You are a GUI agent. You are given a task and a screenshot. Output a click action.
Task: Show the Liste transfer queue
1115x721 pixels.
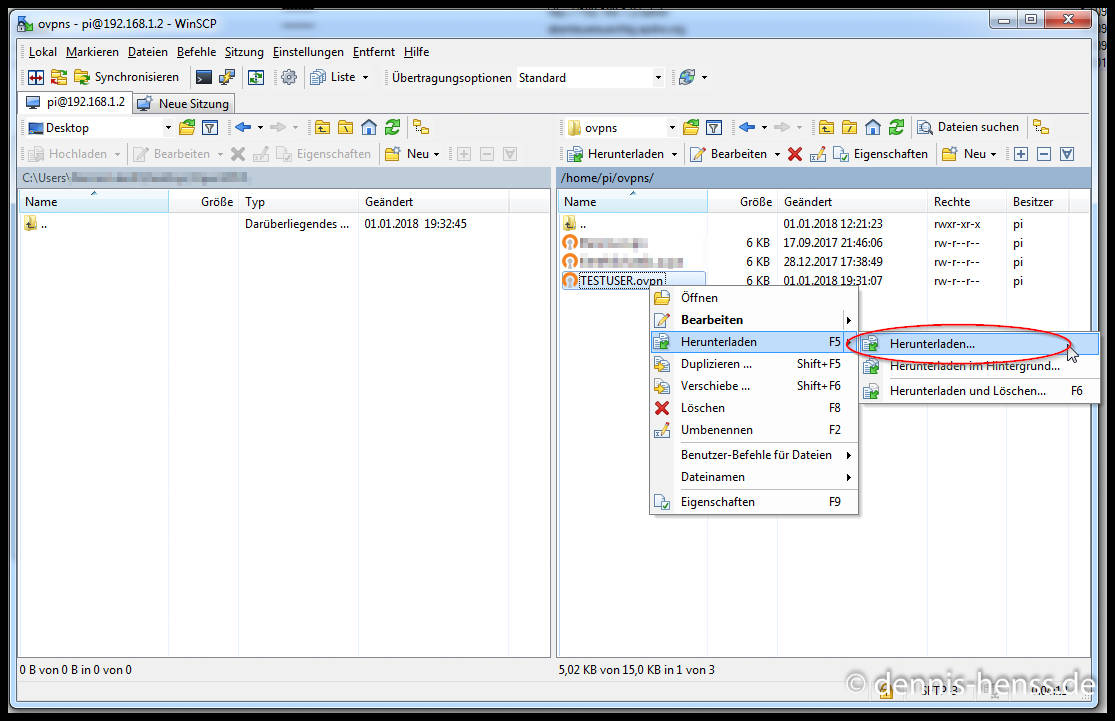click(333, 78)
